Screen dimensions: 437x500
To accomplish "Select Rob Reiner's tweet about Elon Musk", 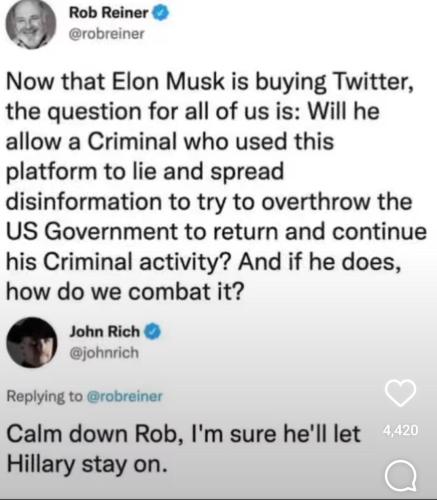I will pyautogui.click(x=216, y=186).
